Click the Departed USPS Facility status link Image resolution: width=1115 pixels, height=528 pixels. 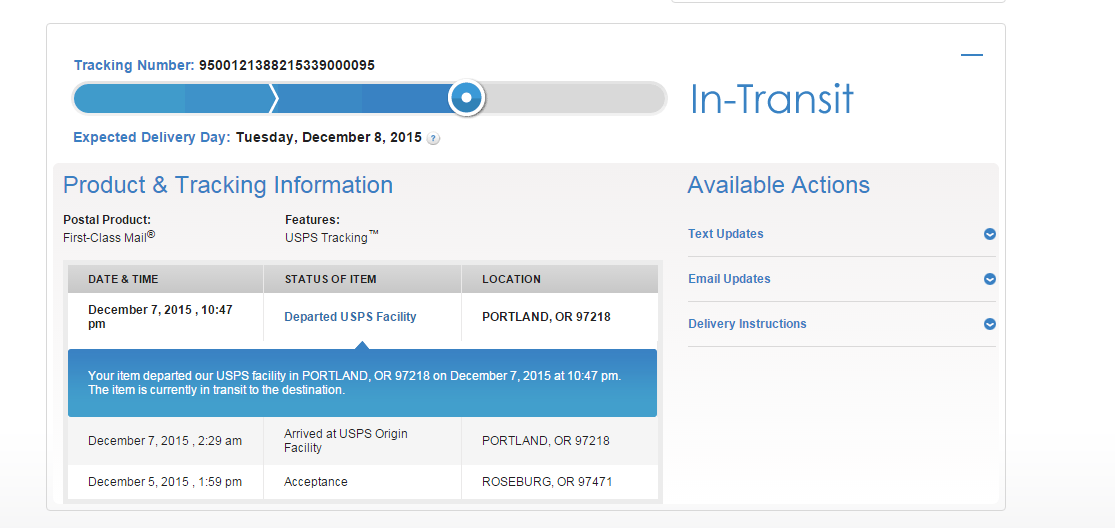click(350, 317)
